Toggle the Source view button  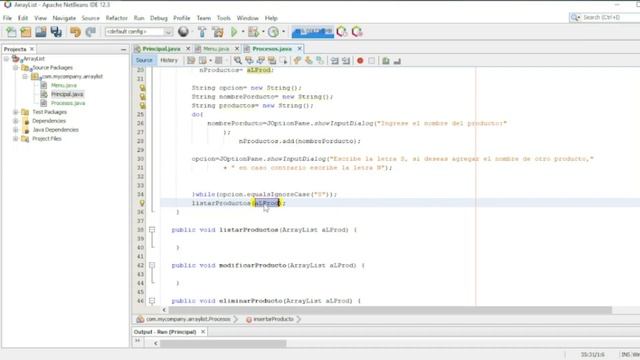coord(144,60)
